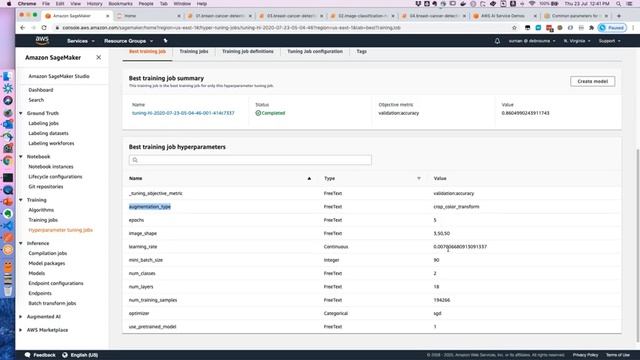Click the extensions puzzle icon in Chrome toolbar

(591, 28)
